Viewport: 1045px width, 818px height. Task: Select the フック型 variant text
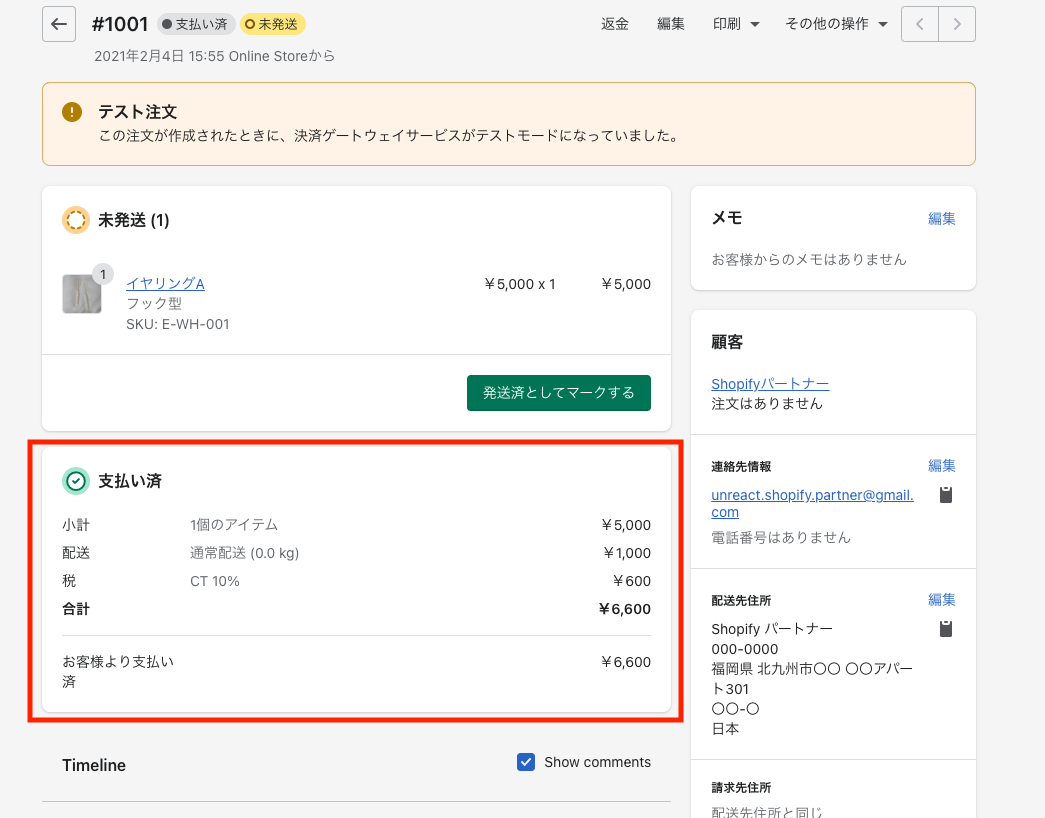pyautogui.click(x=154, y=303)
